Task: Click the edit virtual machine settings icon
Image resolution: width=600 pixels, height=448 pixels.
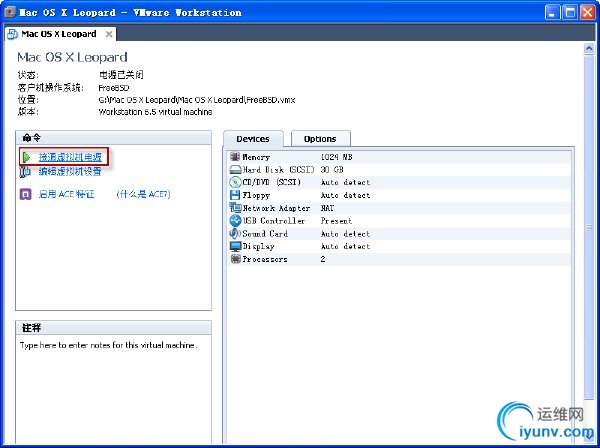Action: tap(25, 172)
